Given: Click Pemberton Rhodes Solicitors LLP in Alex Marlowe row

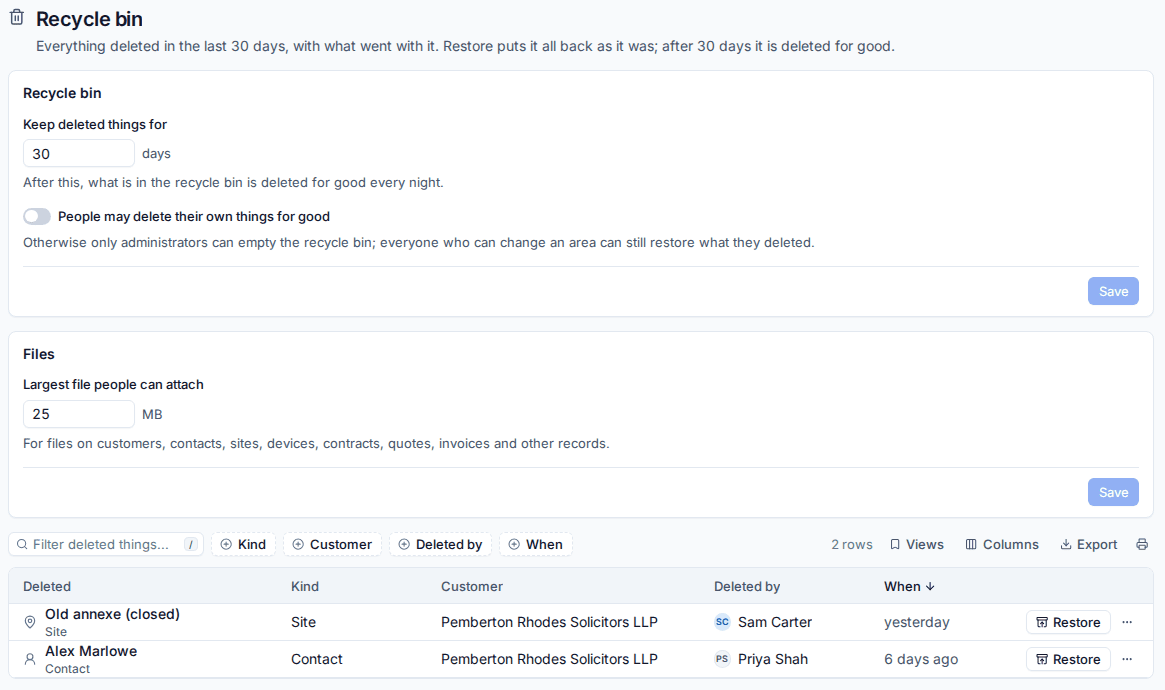Looking at the screenshot, I should 549,660.
